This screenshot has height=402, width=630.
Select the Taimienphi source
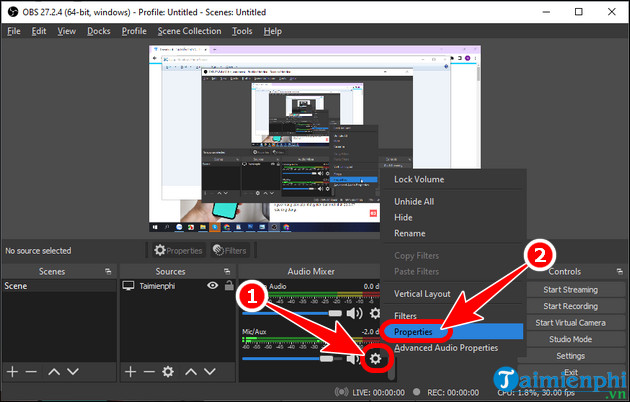157,286
